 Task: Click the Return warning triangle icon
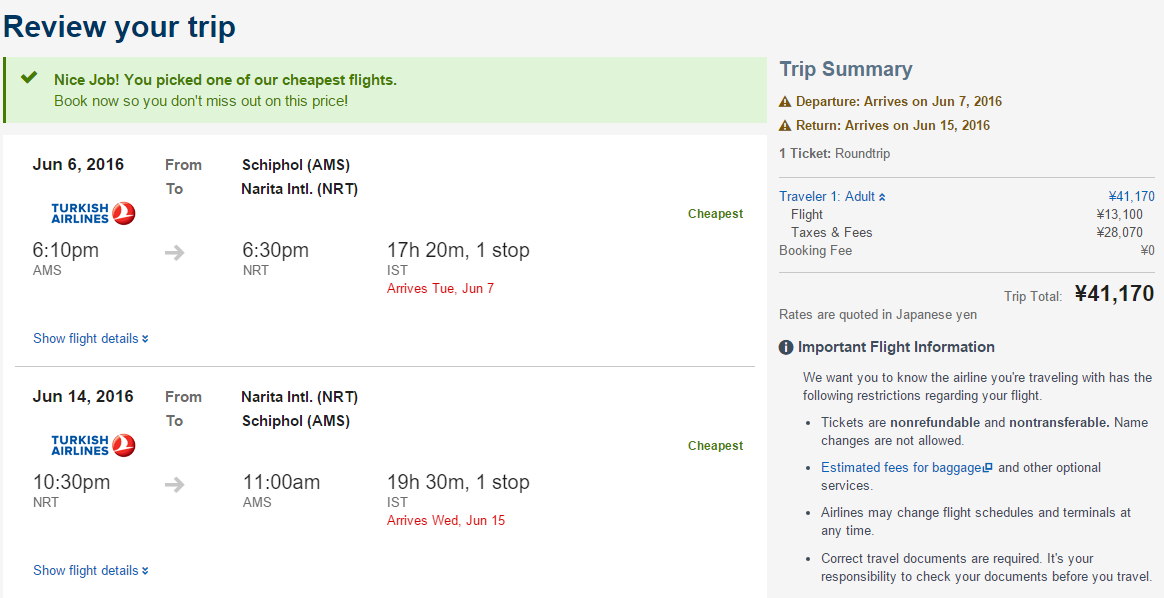point(785,125)
